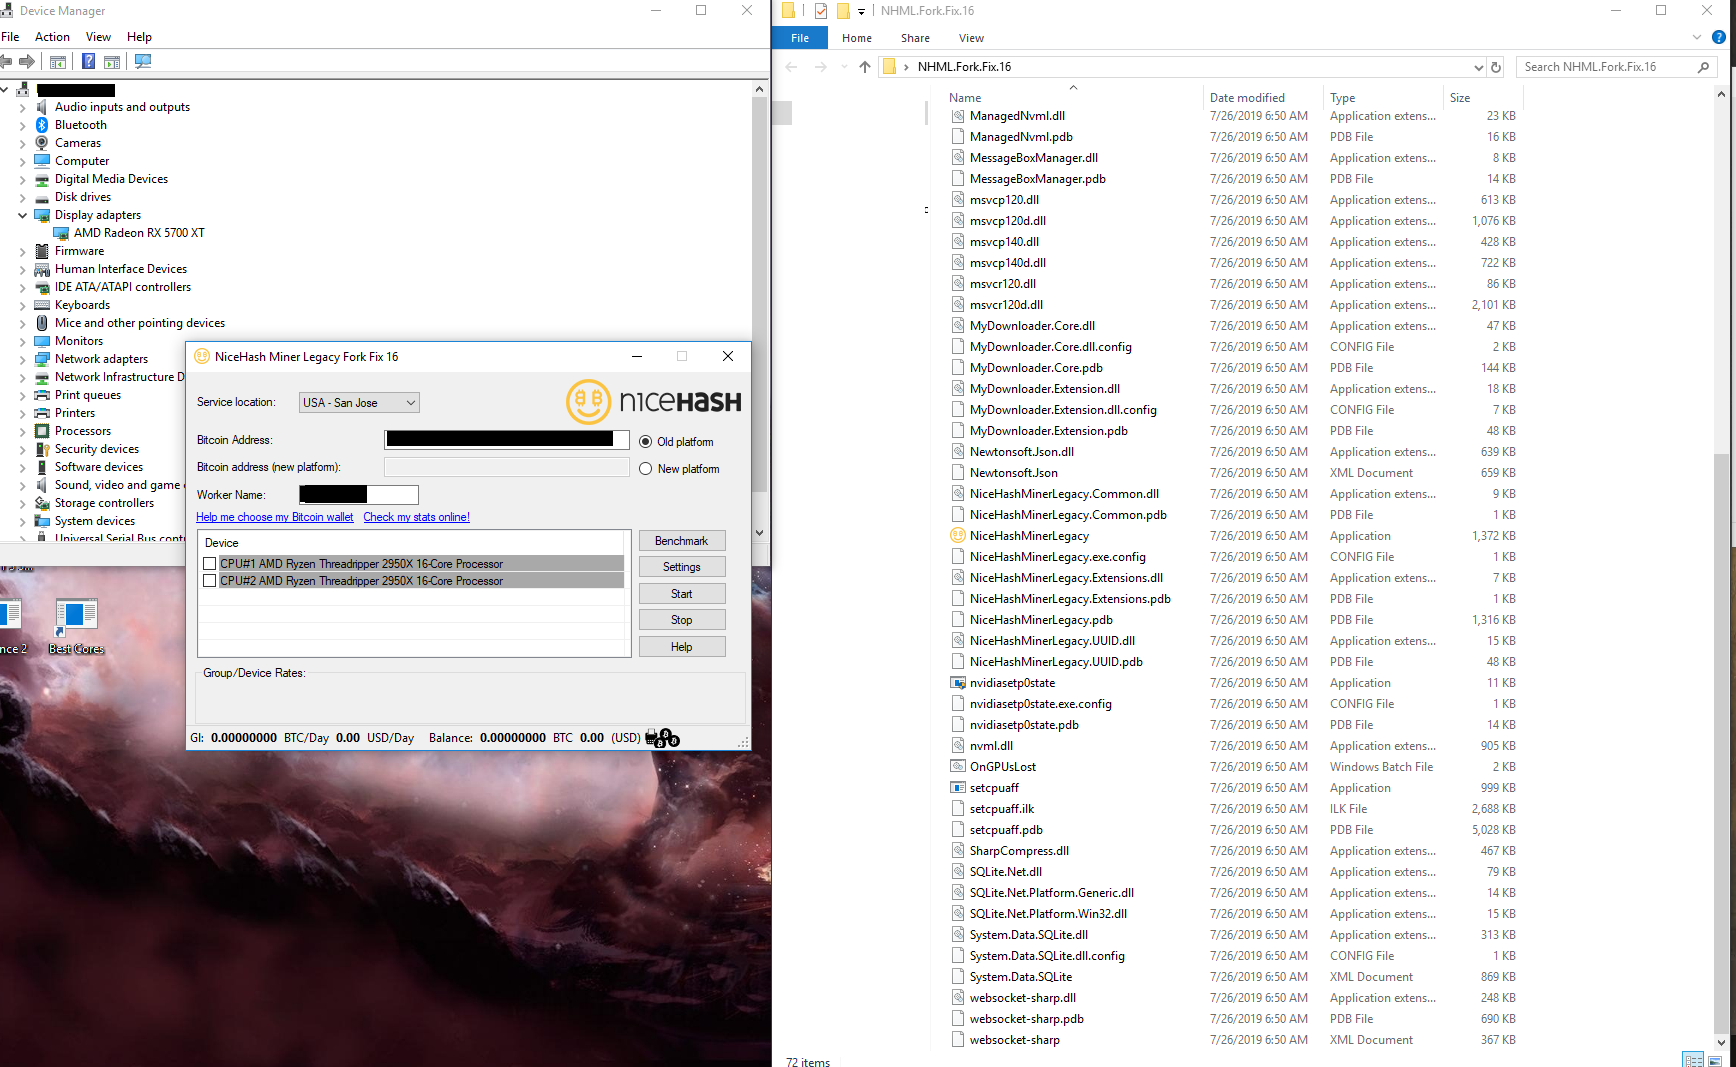This screenshot has width=1736, height=1067.
Task: Click Show/Hide Console Tree icon in Device Manager
Action: pos(58,61)
